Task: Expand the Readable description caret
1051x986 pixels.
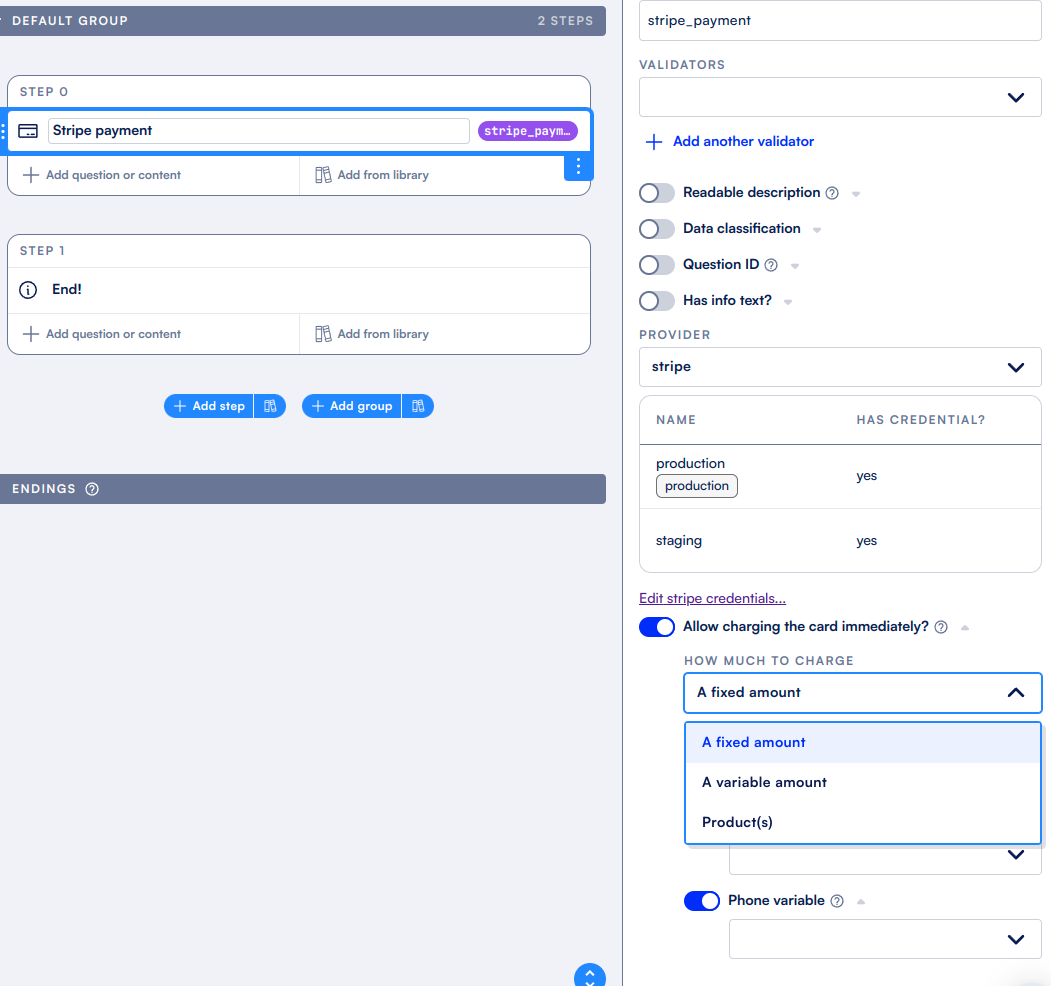Action: click(x=856, y=194)
